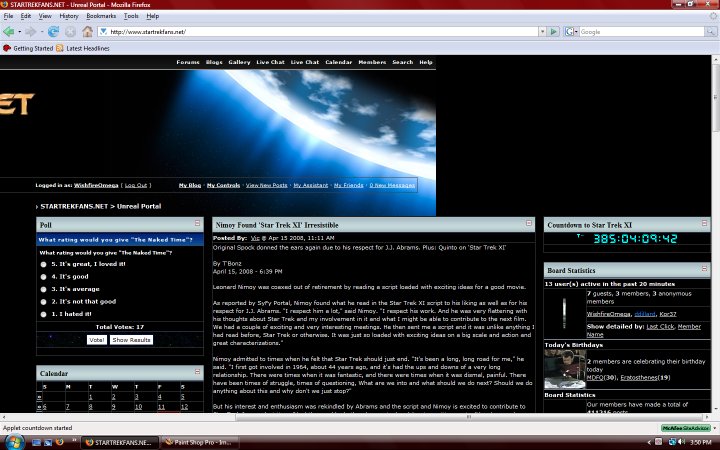This screenshot has width=720, height=450.
Task: Collapse the Calendar panel
Action: point(197,371)
